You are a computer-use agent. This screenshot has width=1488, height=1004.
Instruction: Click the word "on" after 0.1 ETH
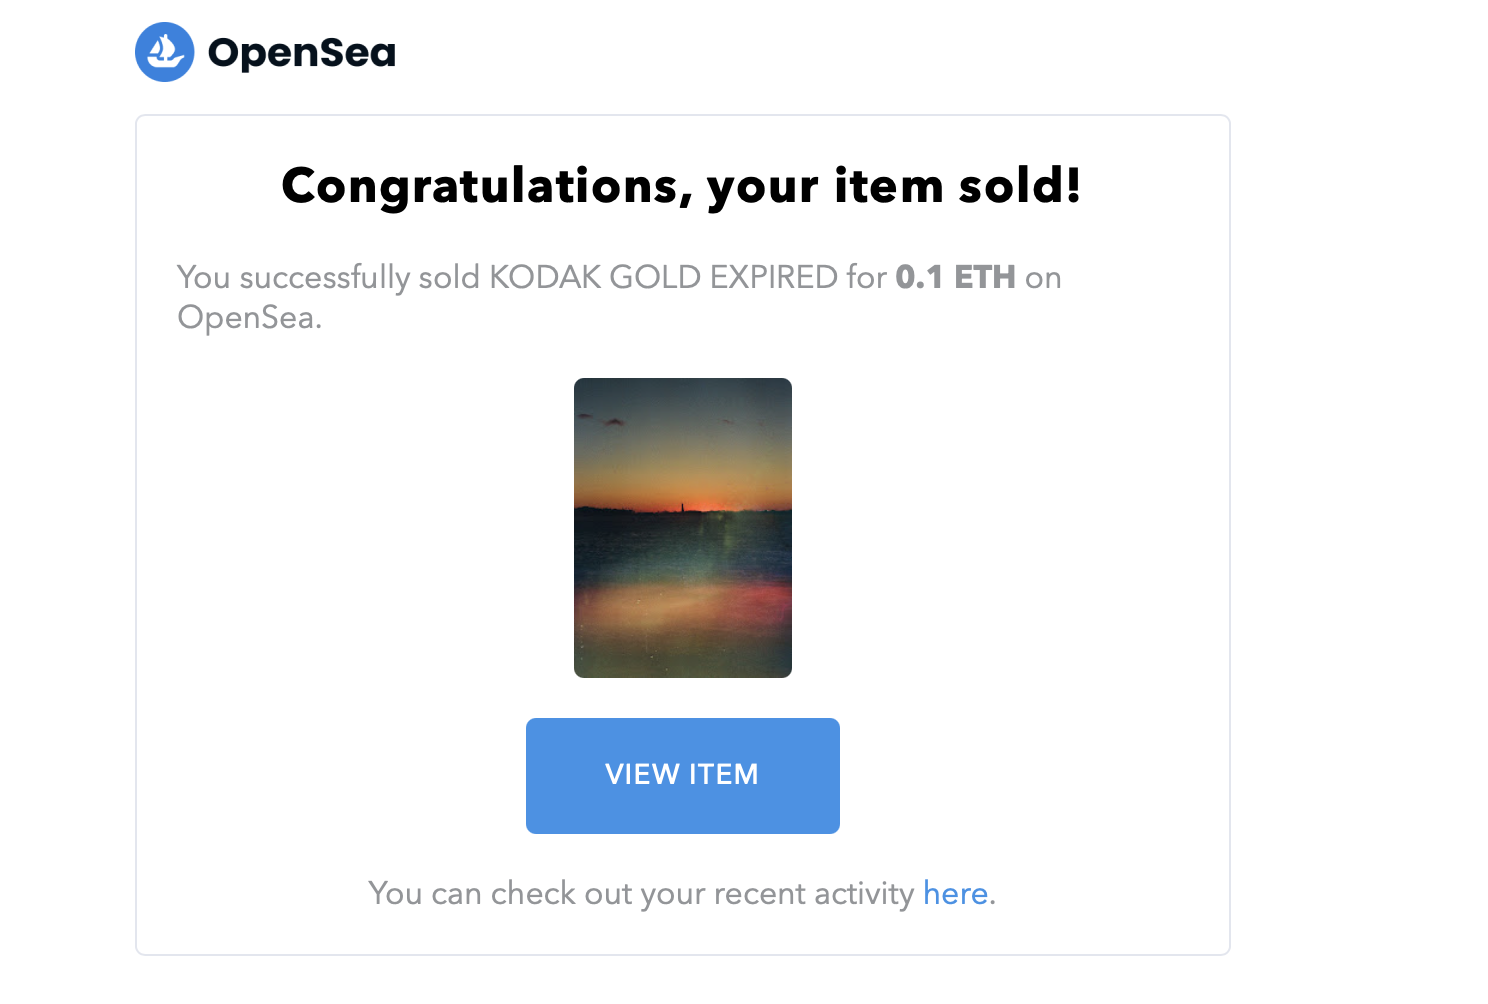pos(1043,277)
